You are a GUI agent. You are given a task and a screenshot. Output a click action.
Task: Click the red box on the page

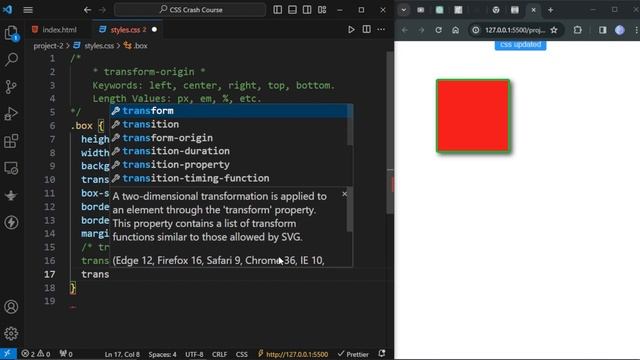(473, 116)
